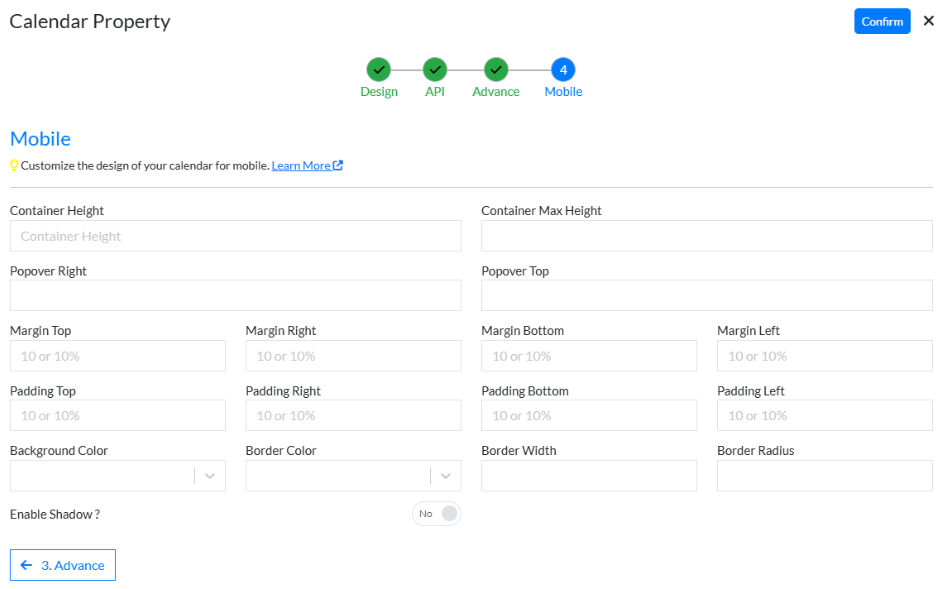Go back to 3. Advance step
The height and width of the screenshot is (589, 942).
(x=62, y=565)
